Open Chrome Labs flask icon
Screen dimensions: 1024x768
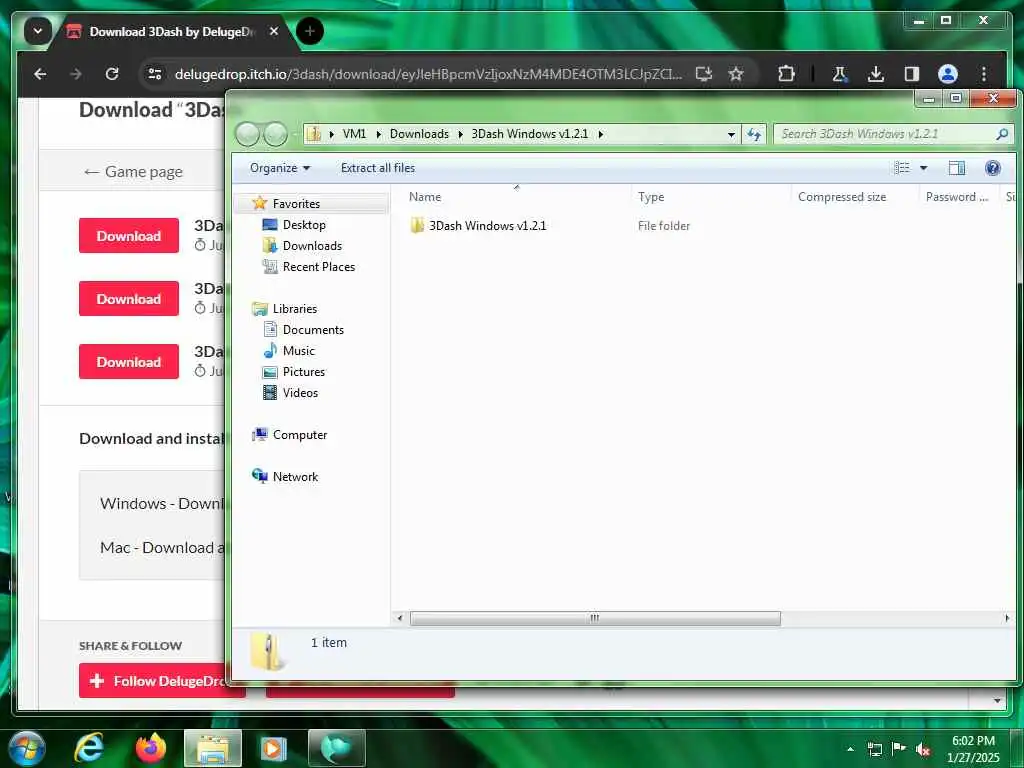point(840,74)
